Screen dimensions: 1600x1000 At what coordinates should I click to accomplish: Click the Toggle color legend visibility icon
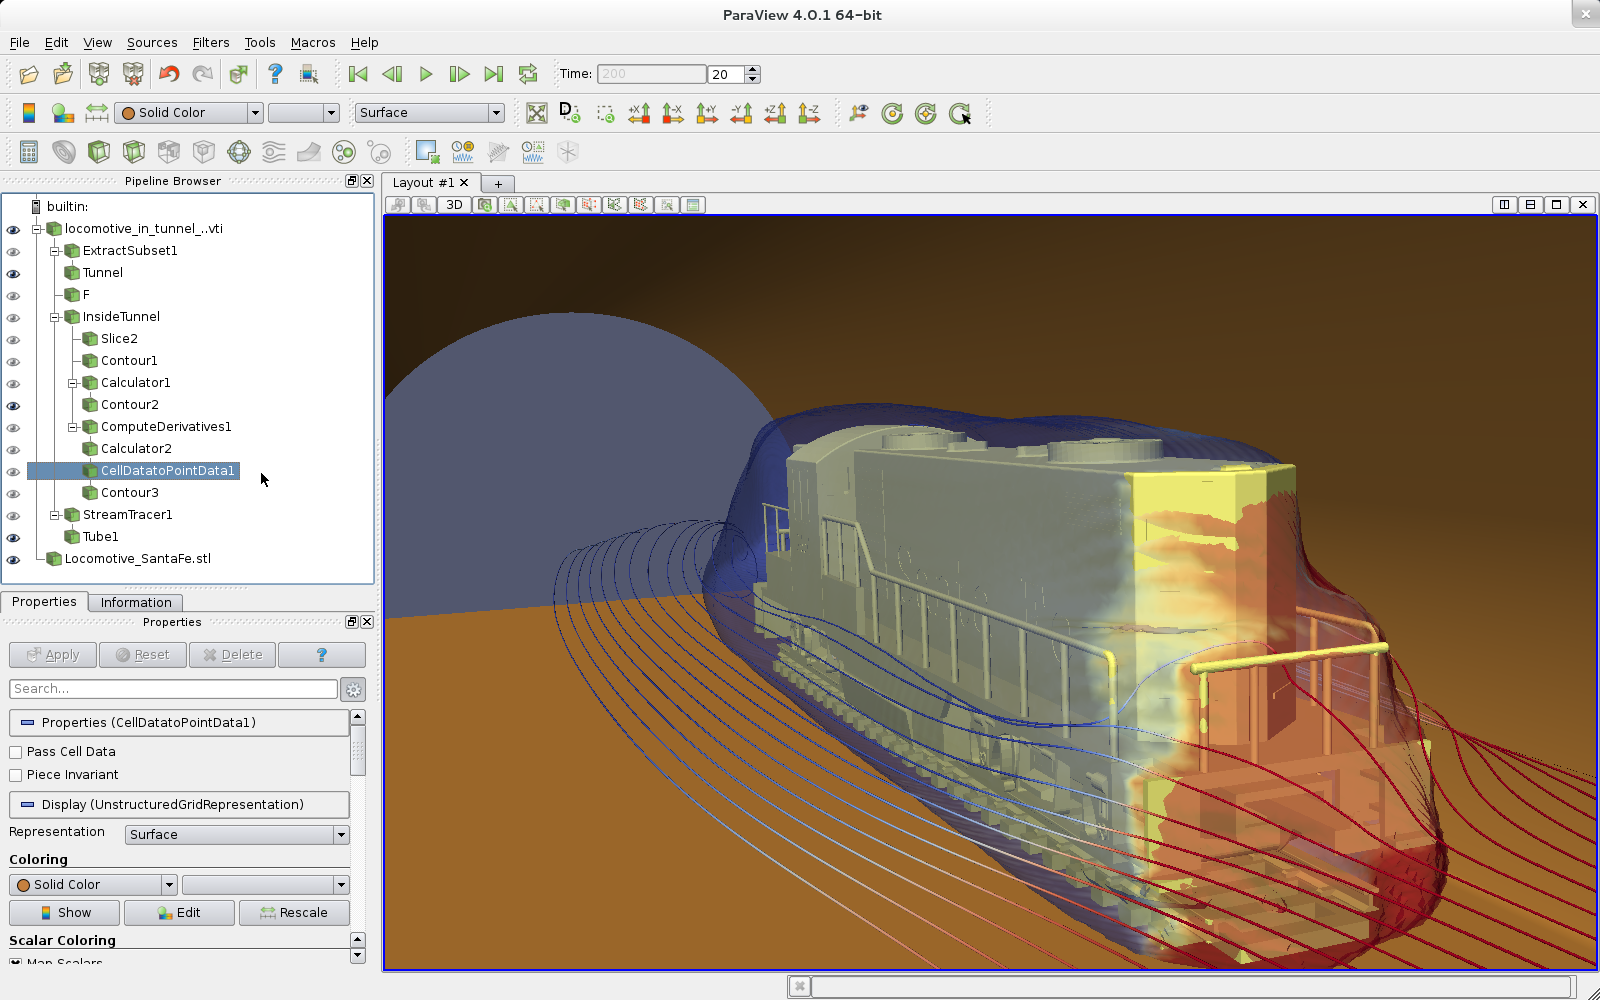[x=29, y=113]
